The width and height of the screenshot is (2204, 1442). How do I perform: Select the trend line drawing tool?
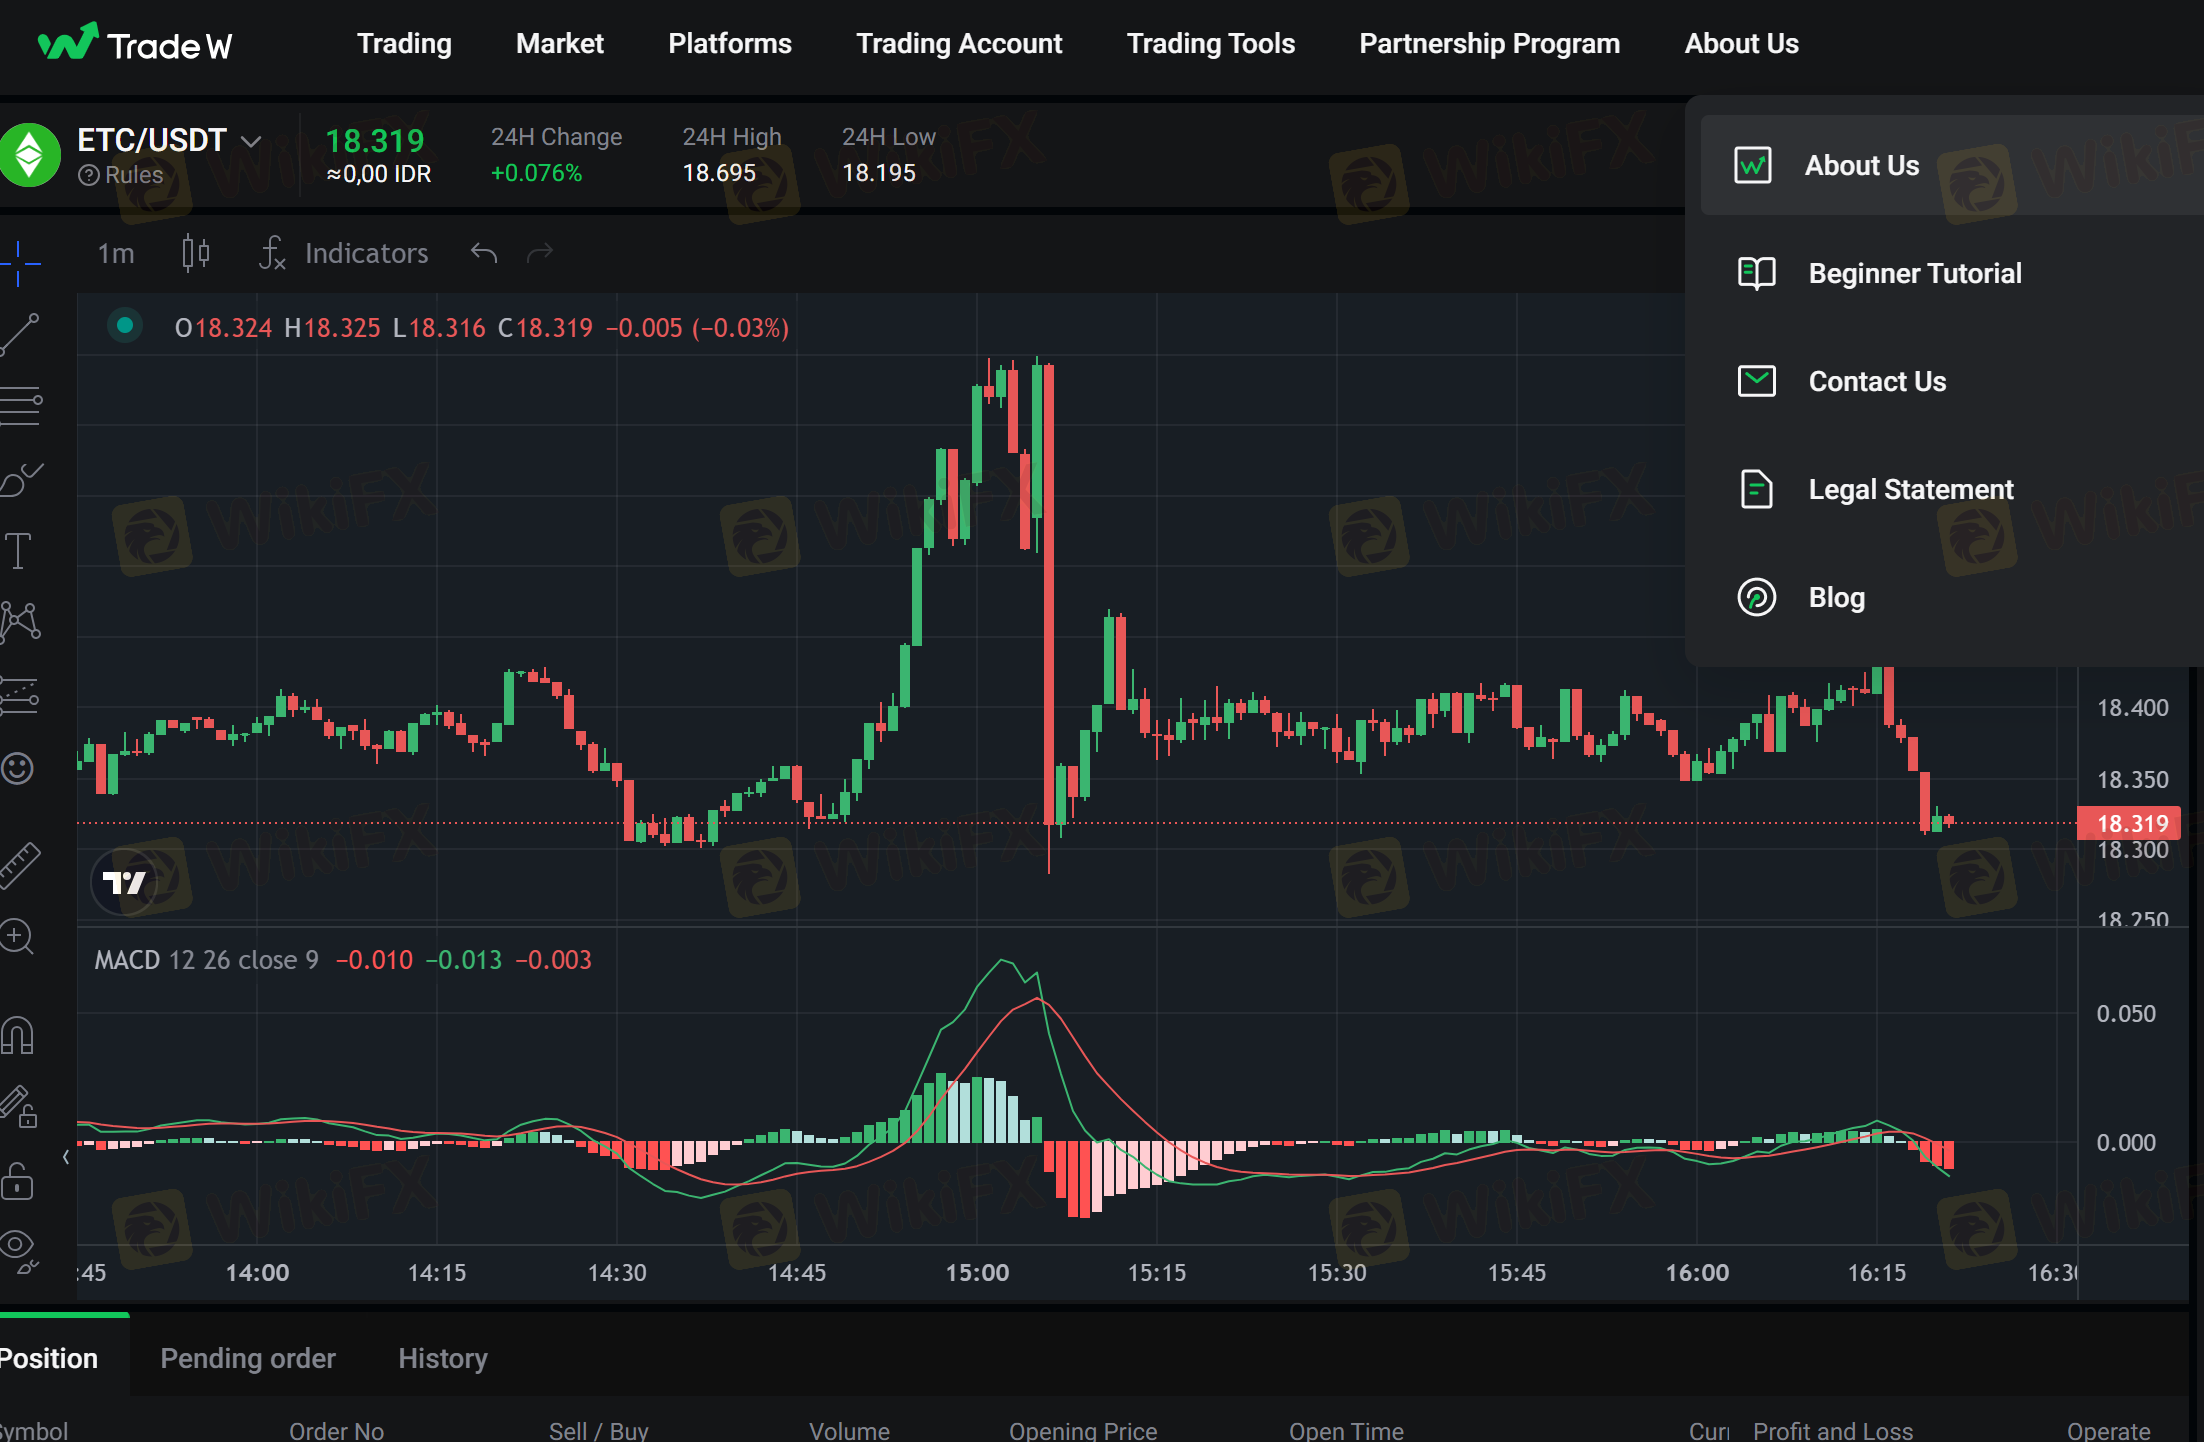click(x=19, y=335)
